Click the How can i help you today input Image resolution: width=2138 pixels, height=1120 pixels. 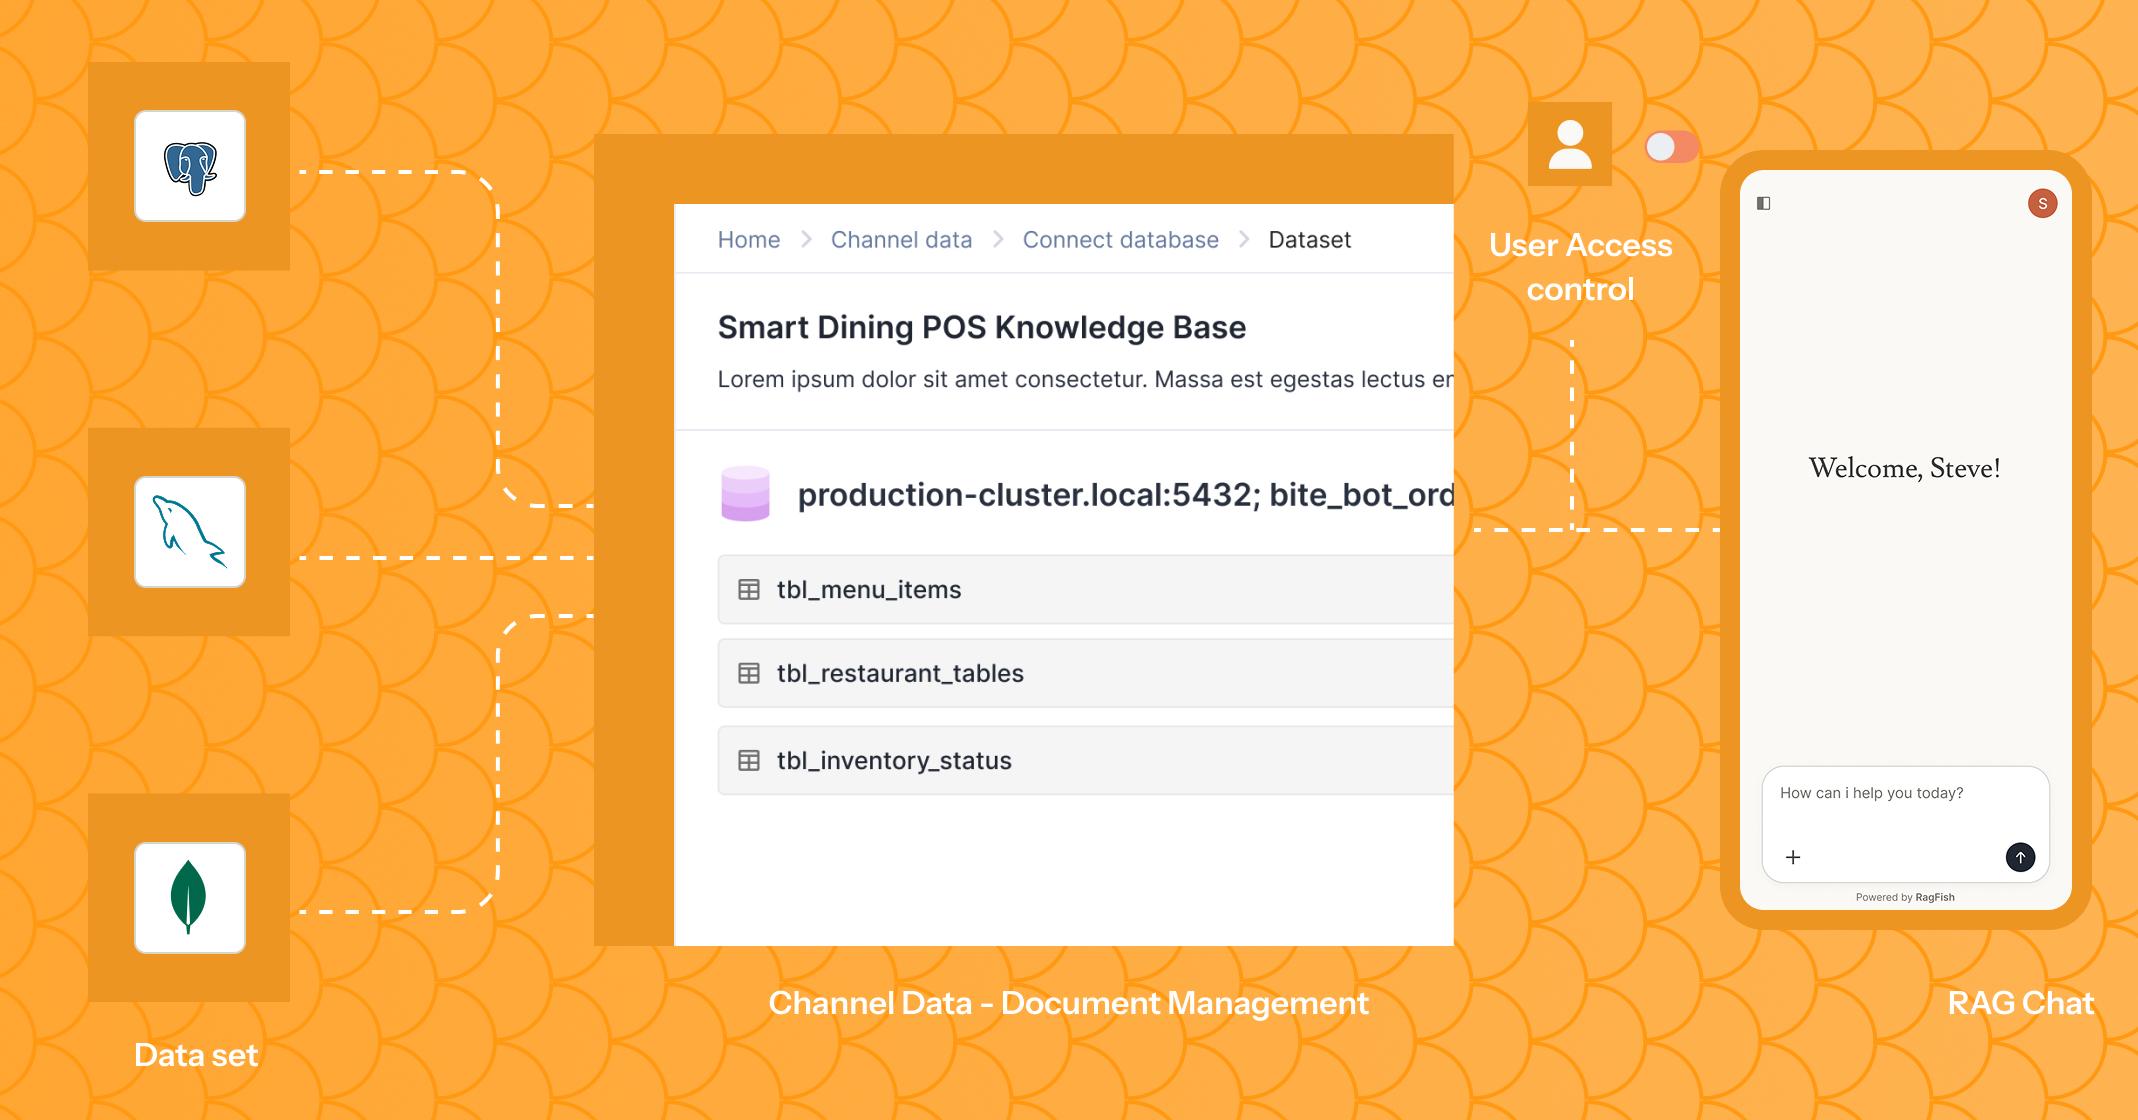click(1905, 824)
